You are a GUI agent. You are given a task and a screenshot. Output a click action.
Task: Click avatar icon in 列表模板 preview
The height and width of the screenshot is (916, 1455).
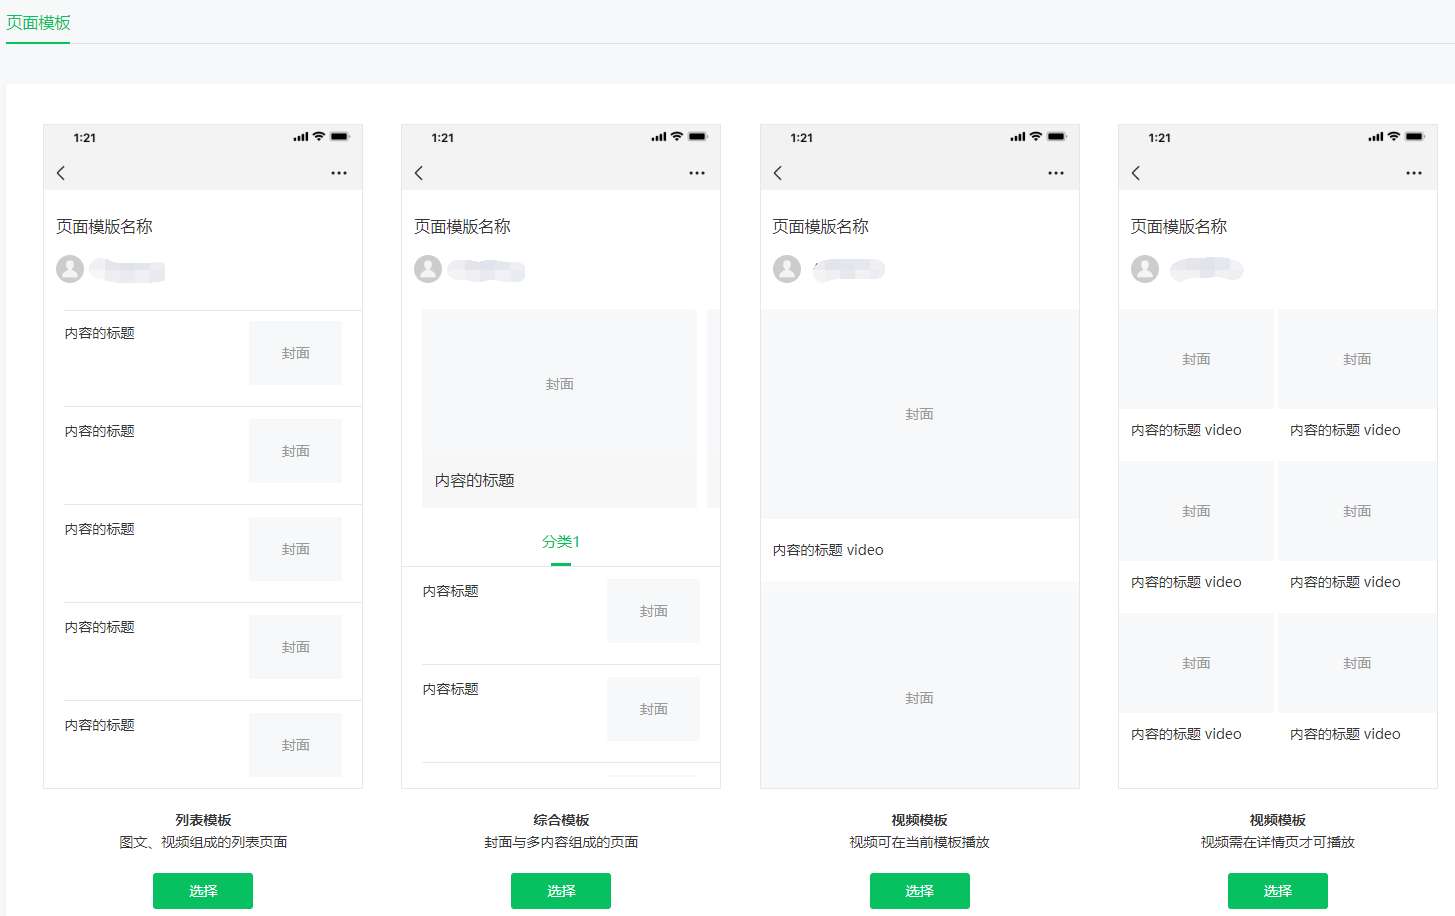click(x=70, y=269)
